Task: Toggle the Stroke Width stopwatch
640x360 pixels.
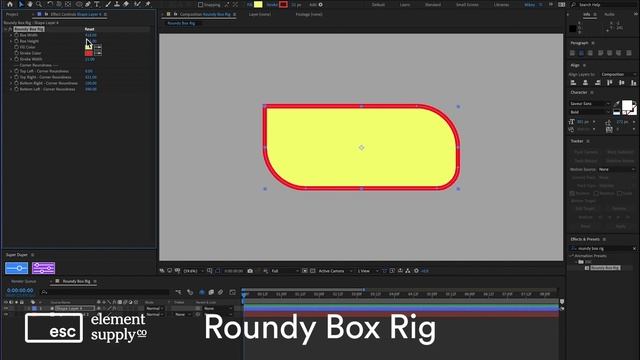Action: [x=17, y=59]
